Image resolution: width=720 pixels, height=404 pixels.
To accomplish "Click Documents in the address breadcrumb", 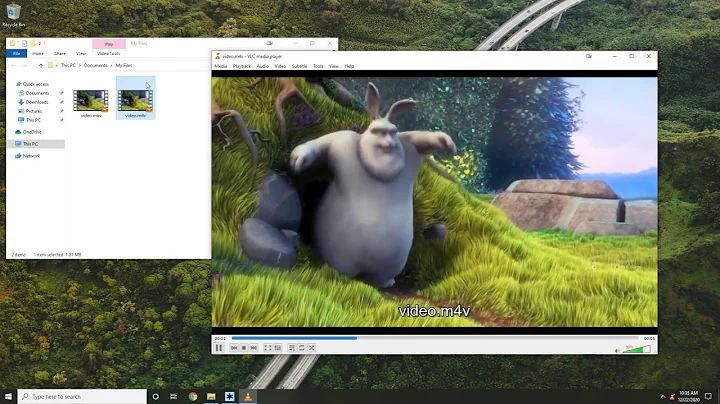I will coord(96,66).
